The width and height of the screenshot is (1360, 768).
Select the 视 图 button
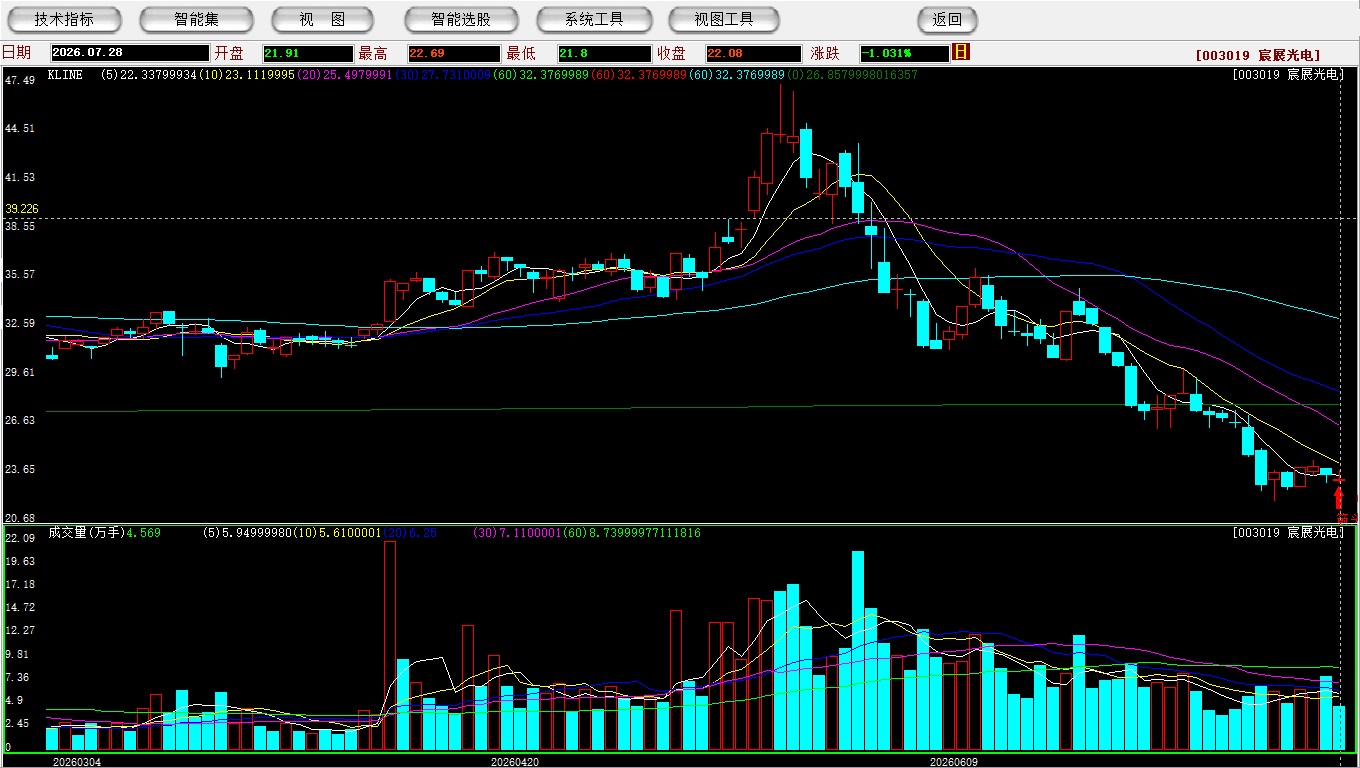[322, 19]
